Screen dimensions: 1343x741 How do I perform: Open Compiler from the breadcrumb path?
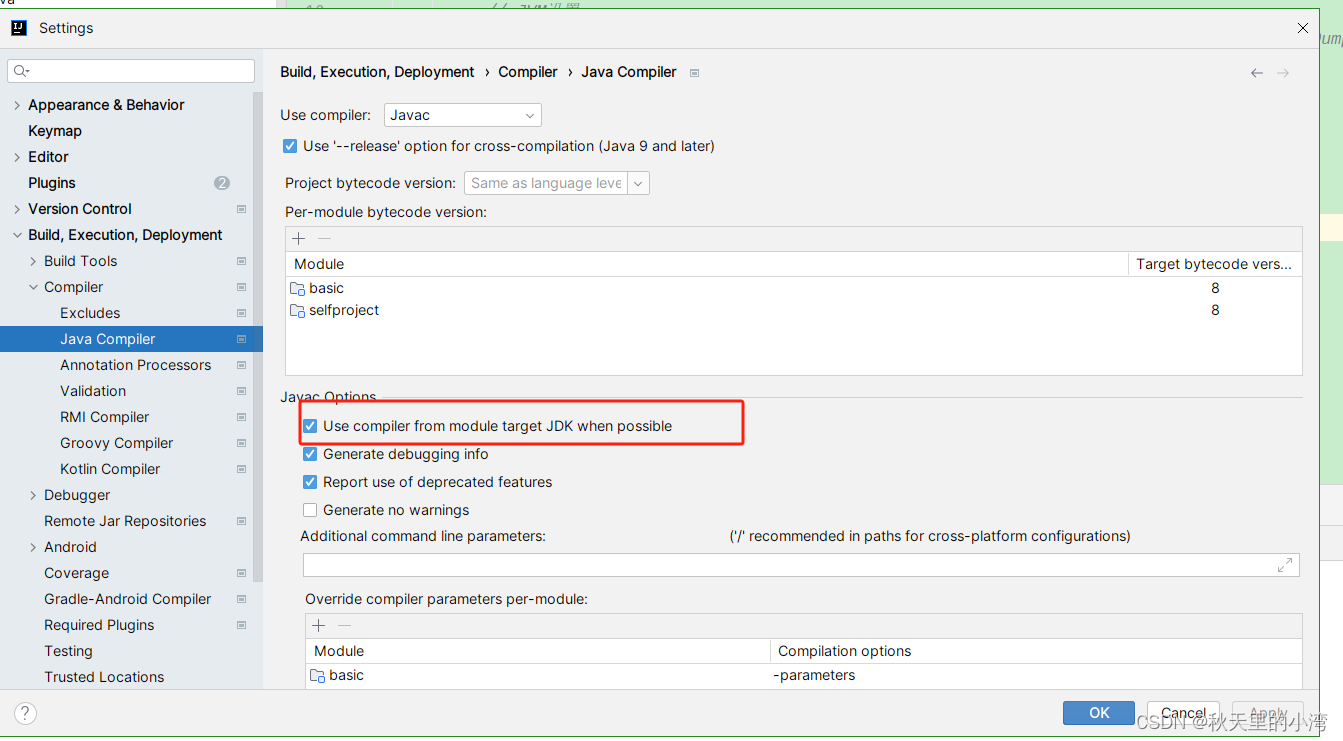(528, 71)
